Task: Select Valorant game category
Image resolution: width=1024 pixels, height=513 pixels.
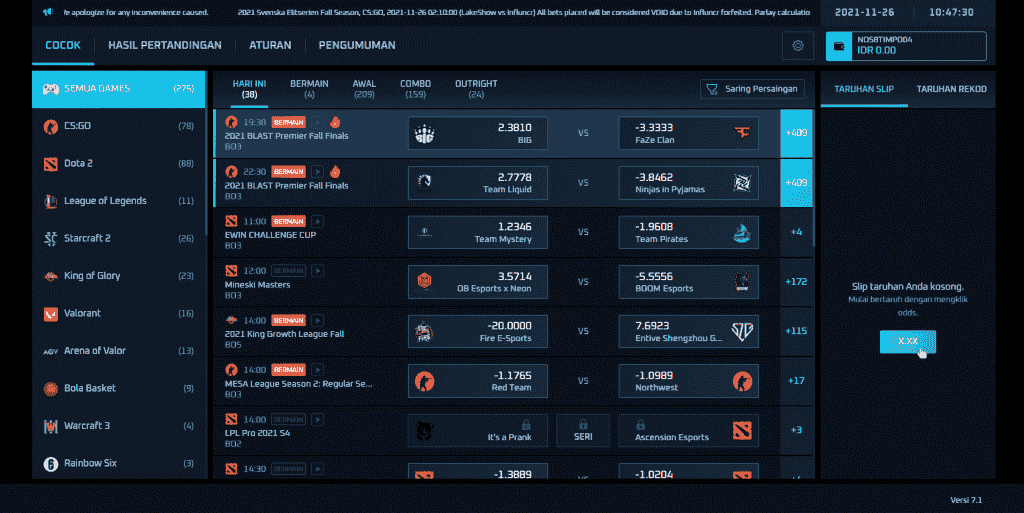Action: 119,313
